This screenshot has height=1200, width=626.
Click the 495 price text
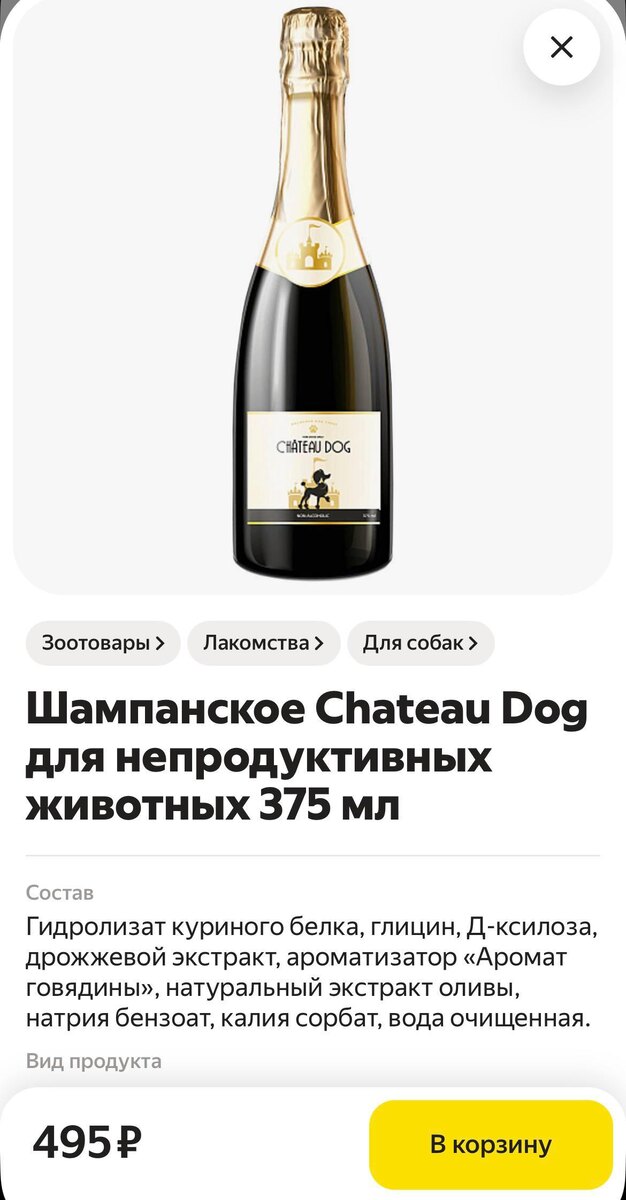[74, 1142]
